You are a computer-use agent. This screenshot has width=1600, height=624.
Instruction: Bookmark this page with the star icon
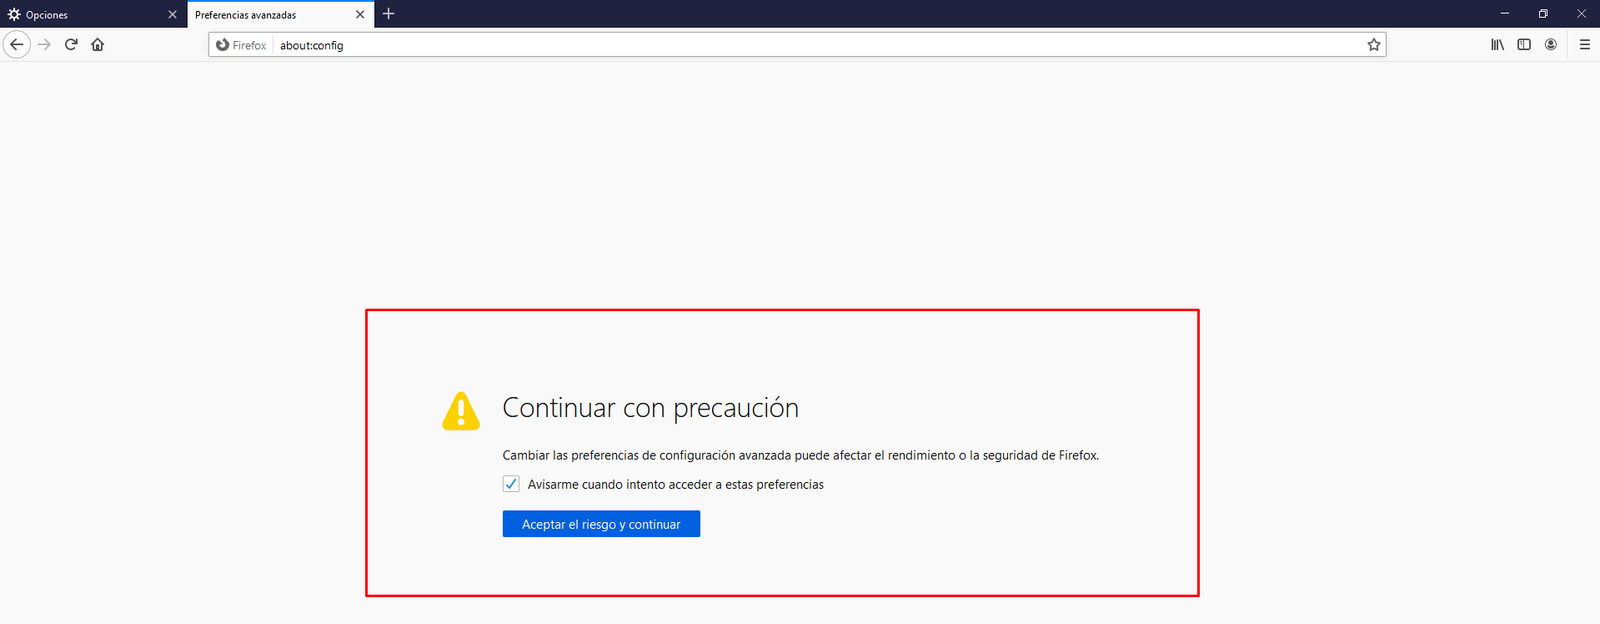(1374, 45)
